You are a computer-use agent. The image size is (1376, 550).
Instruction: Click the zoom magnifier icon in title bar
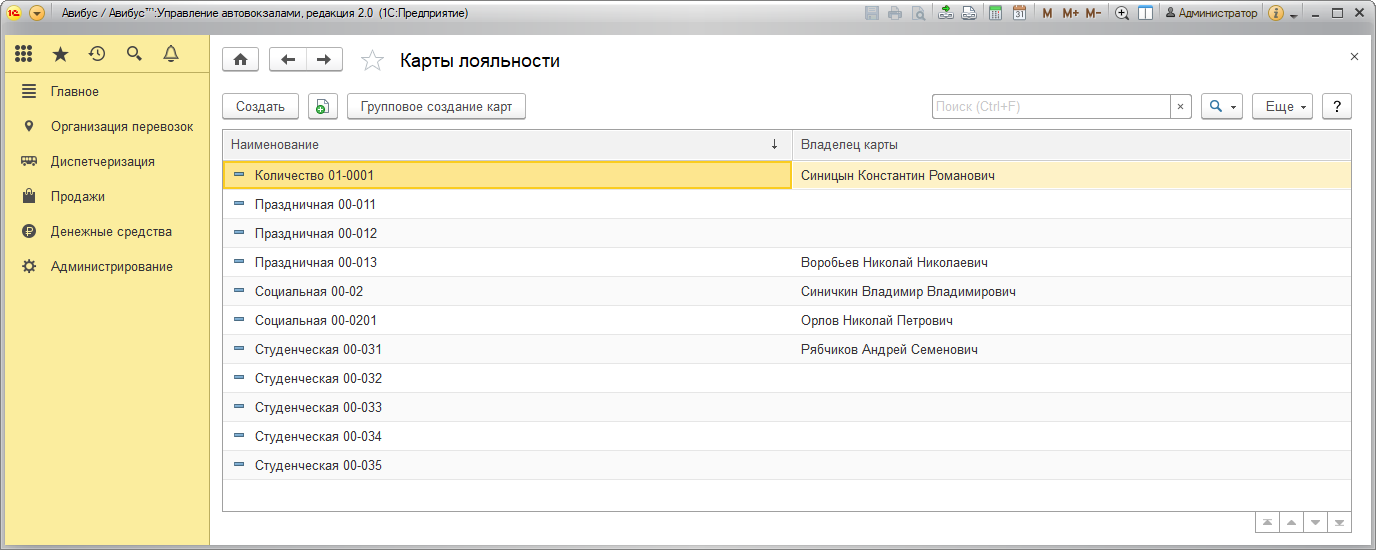(1122, 14)
